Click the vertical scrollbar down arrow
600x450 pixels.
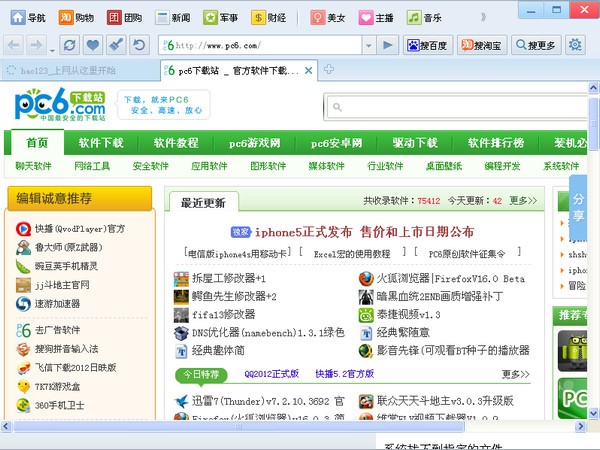coord(593,413)
